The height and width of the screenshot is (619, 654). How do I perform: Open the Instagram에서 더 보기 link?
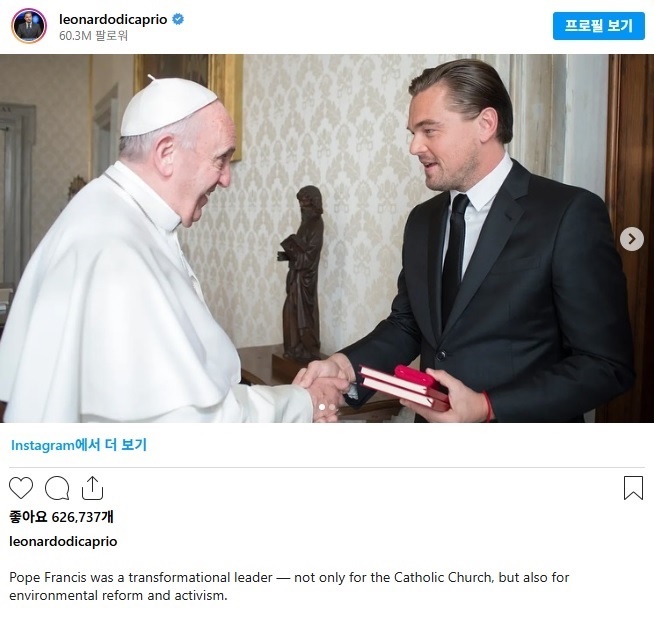pyautogui.click(x=79, y=445)
